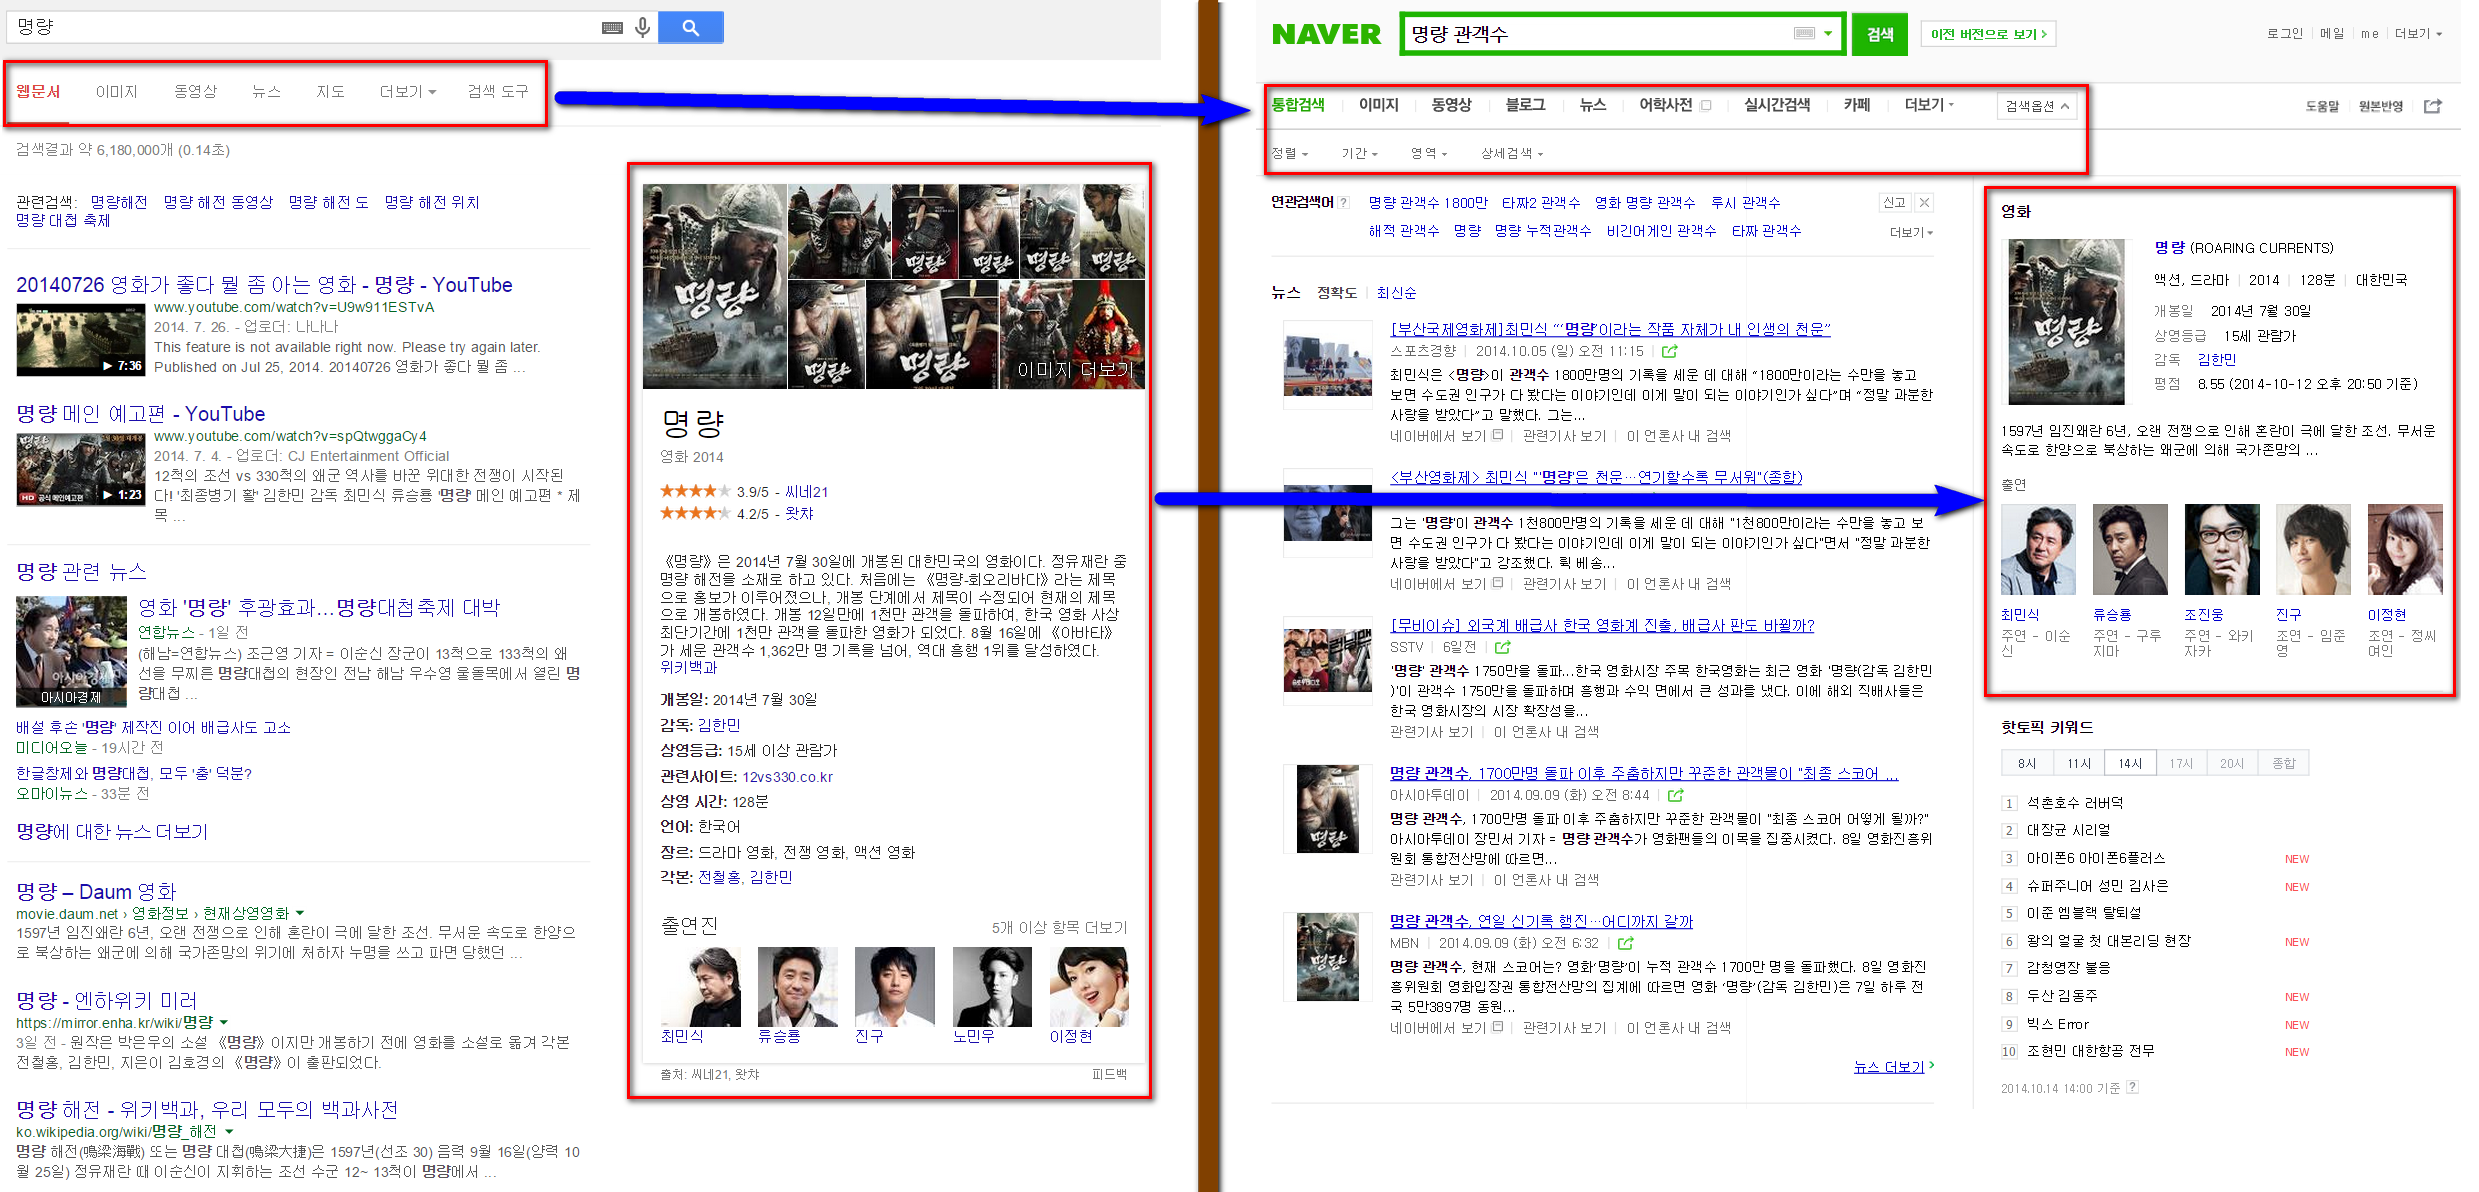This screenshot has width=2479, height=1192.
Task: Switch to Google 이미지 tab
Action: click(117, 92)
